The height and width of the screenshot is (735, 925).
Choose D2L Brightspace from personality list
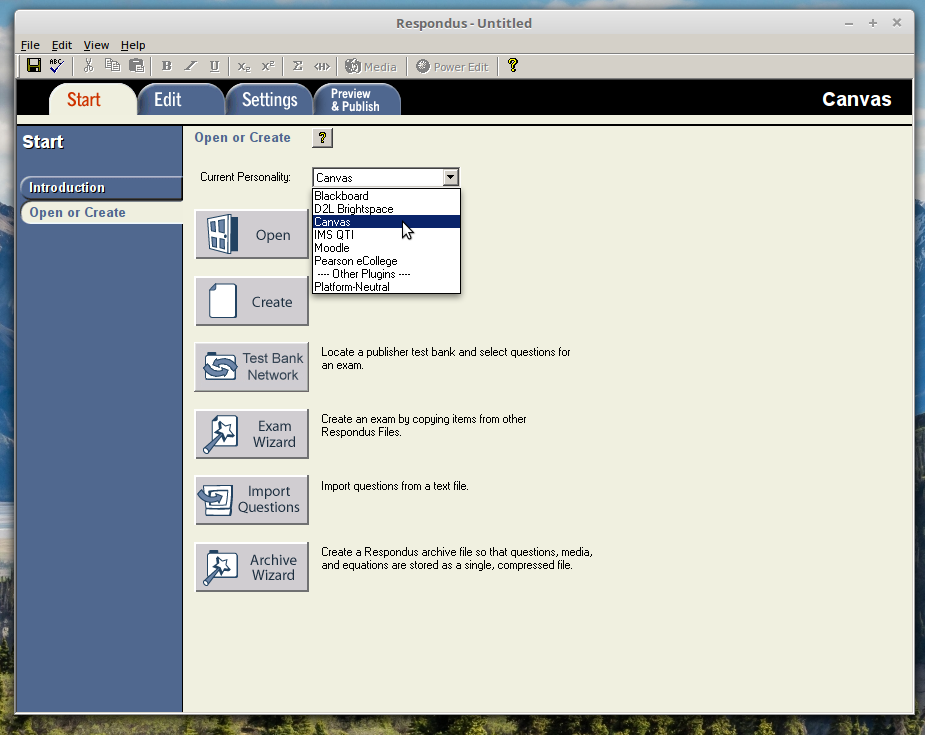click(386, 209)
